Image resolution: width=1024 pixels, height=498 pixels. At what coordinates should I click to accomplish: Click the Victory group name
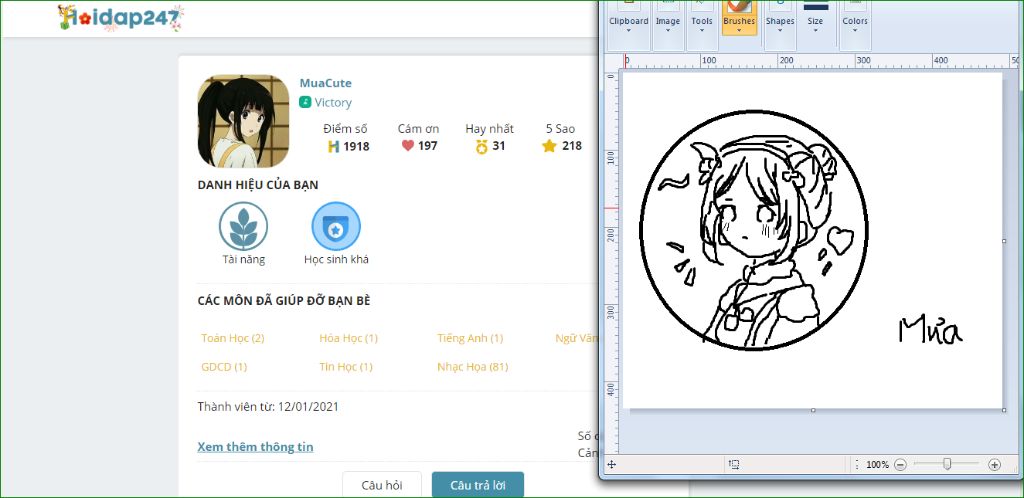[333, 102]
